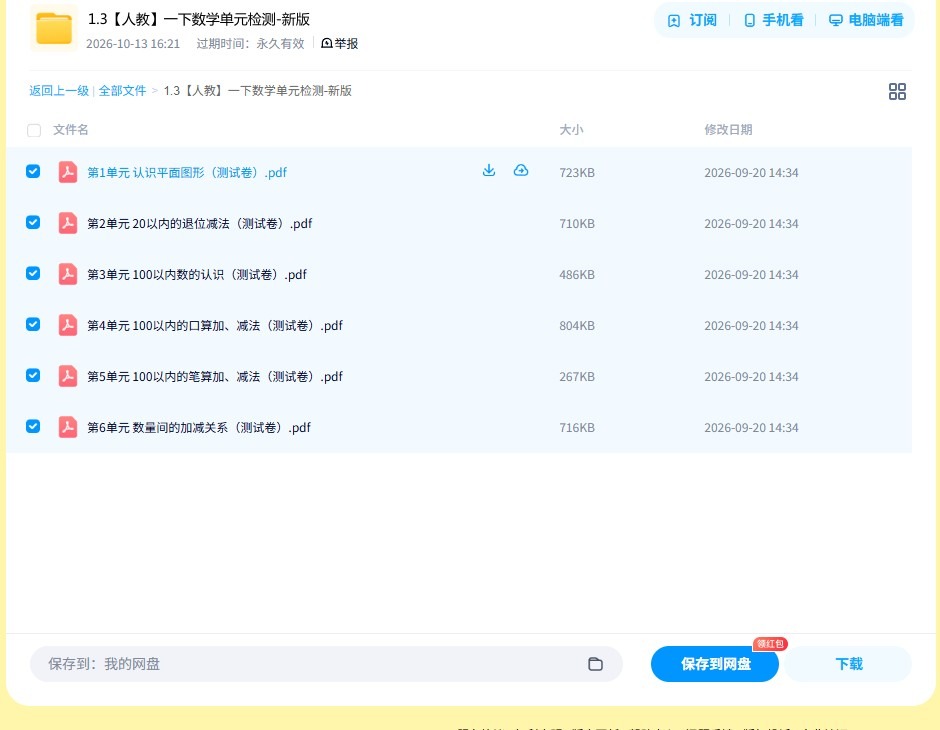Click PDF icon of 第3单元 100以内数的认识
Image resolution: width=940 pixels, height=730 pixels.
[68, 274]
